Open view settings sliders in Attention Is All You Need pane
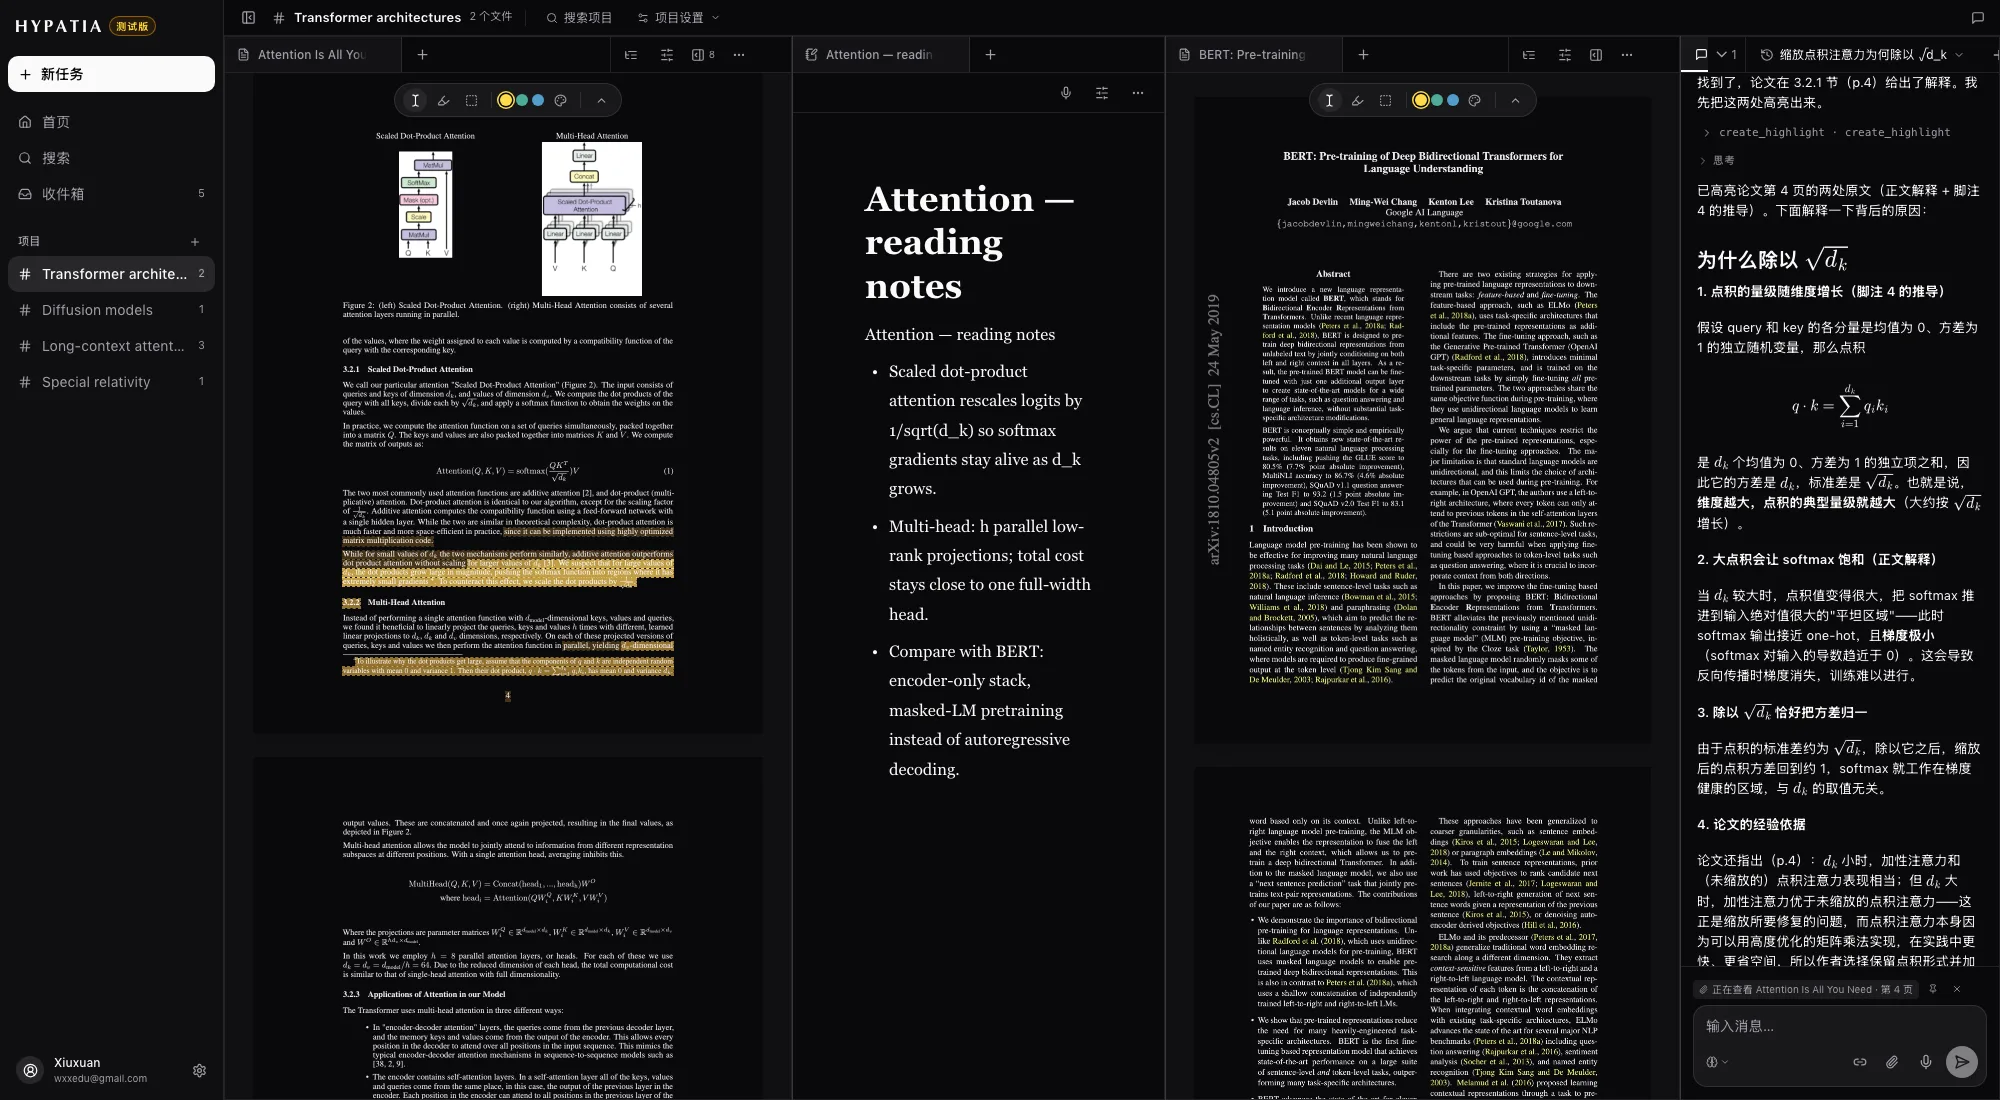Screen dimensions: 2000x1100 pyautogui.click(x=667, y=55)
